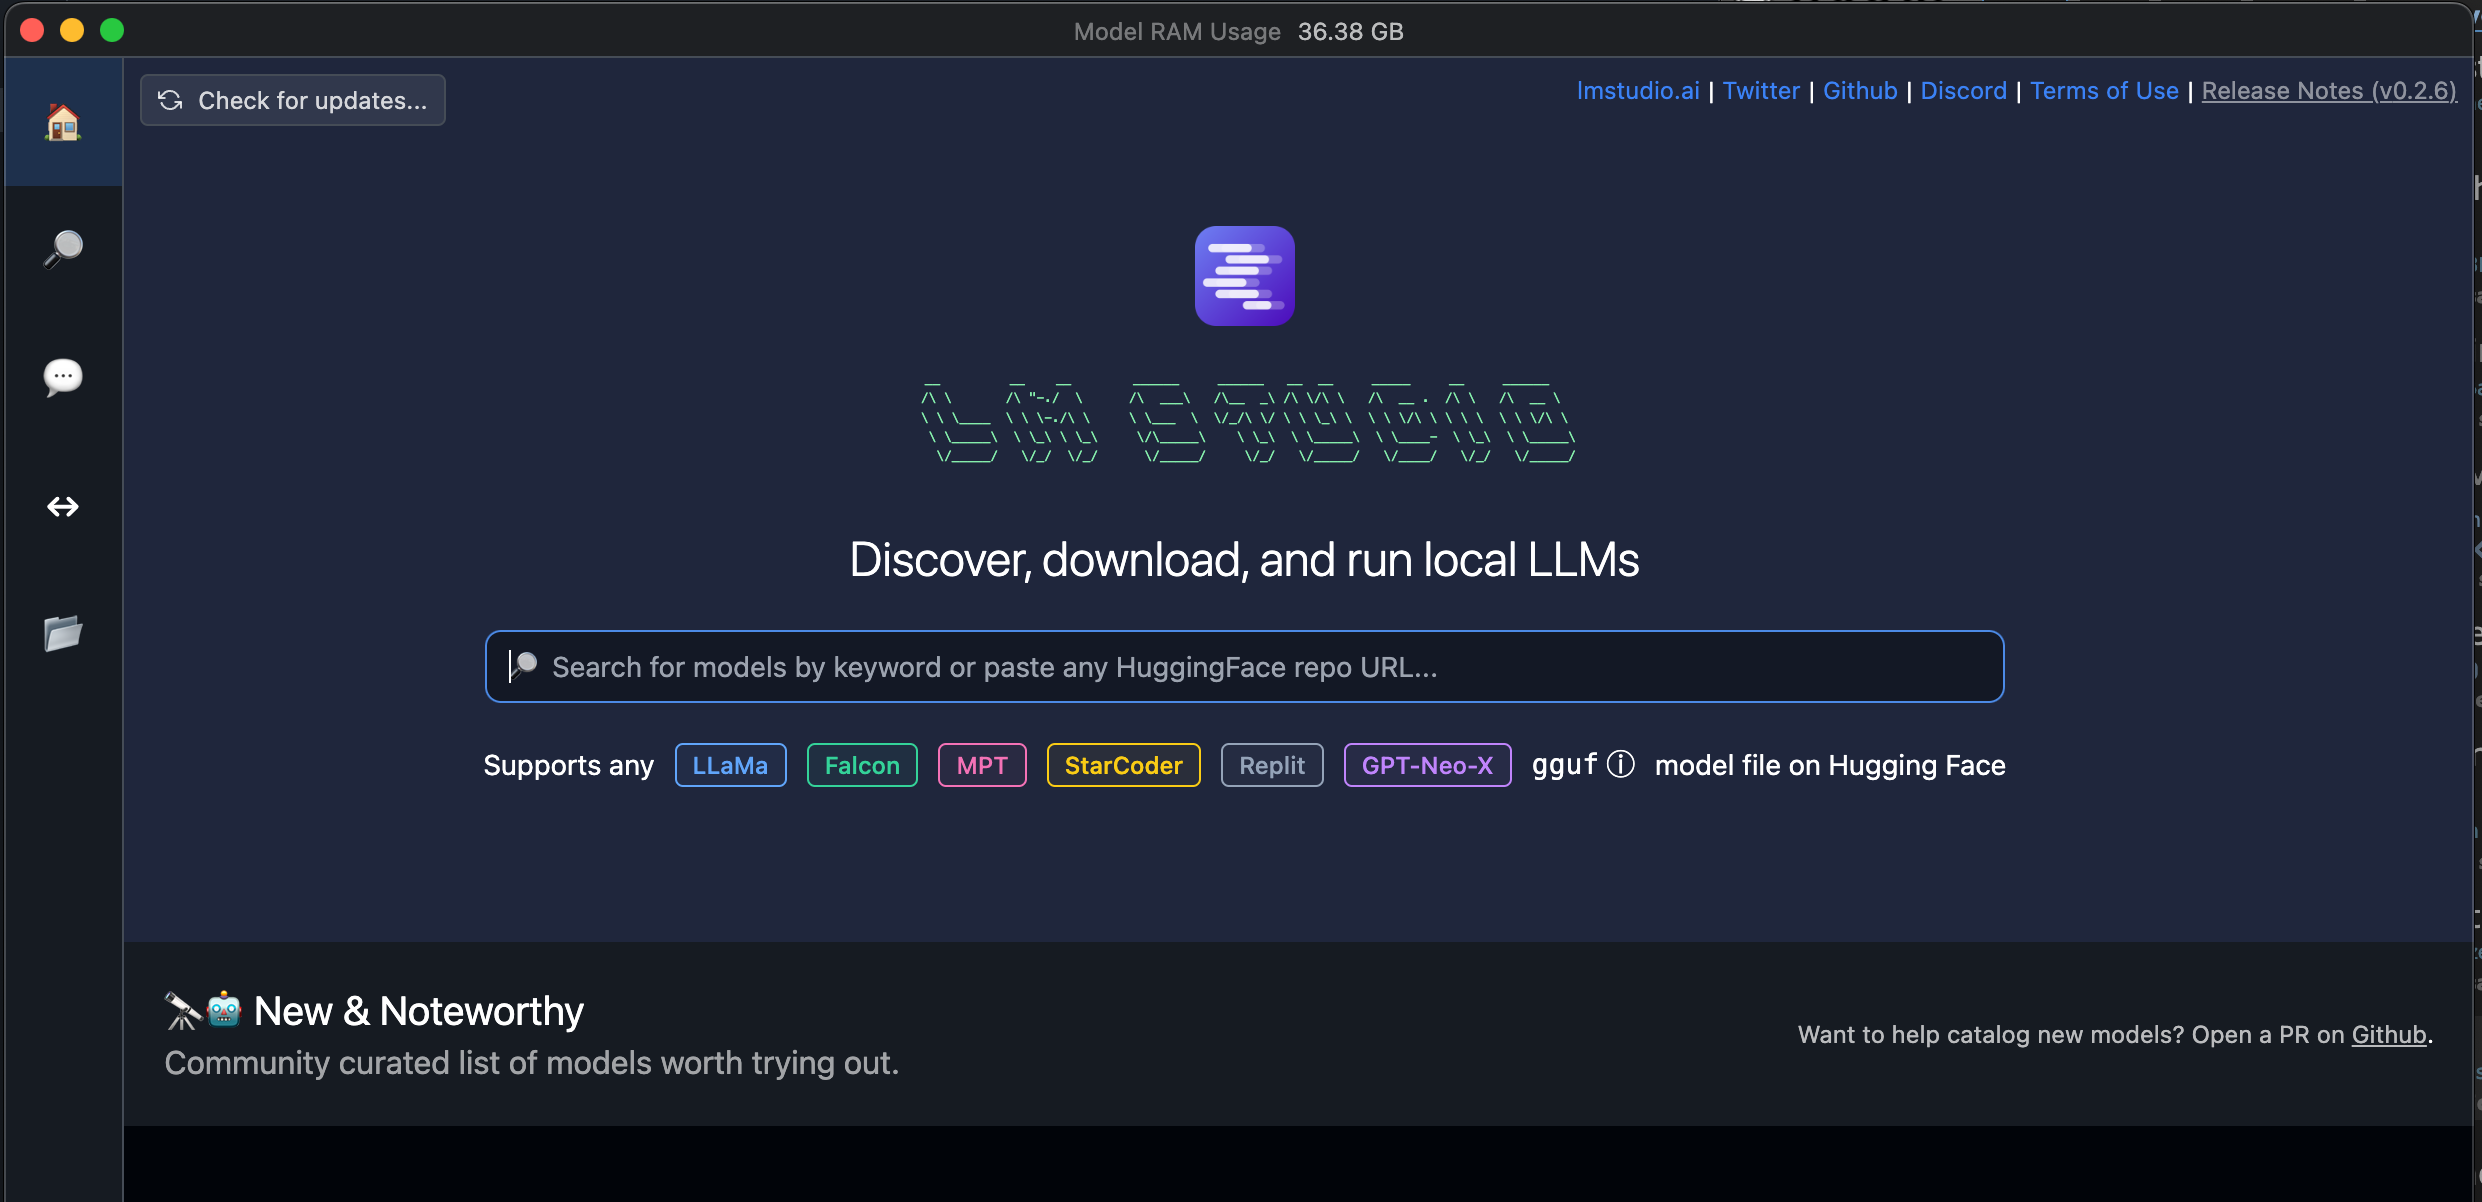Click the gguf info circle icon
Image resolution: width=2482 pixels, height=1202 pixels.
1620,764
